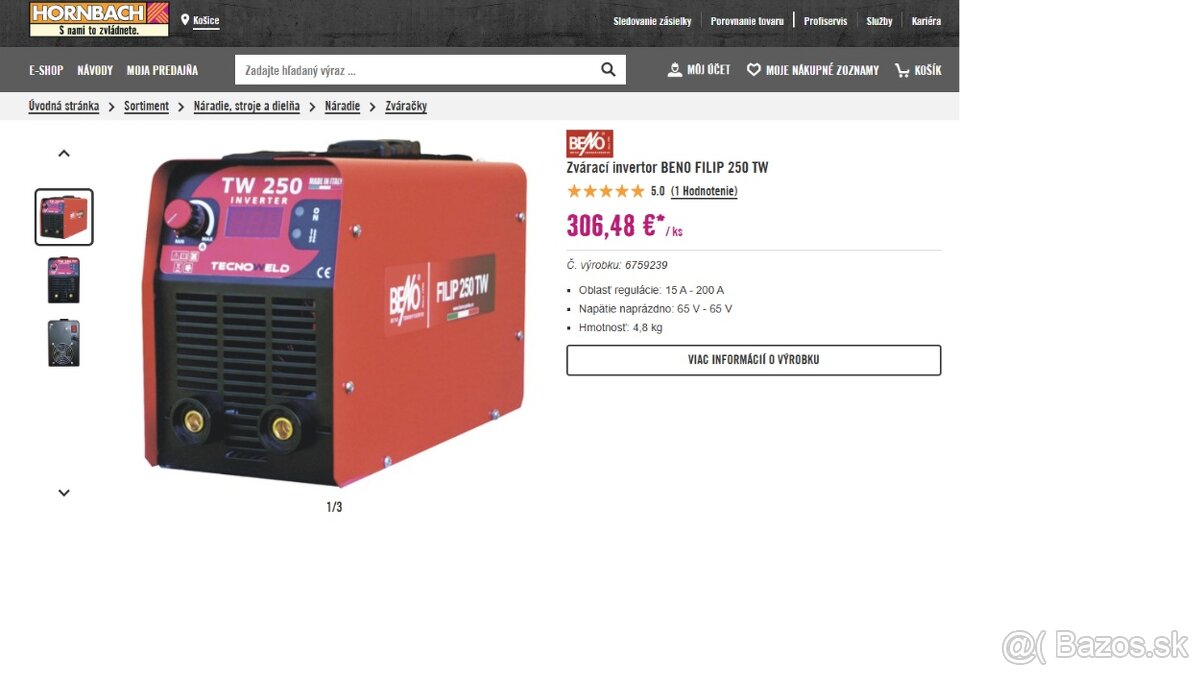Click the Košice location pin icon
Screen dimensions: 1200x675
tap(185, 20)
